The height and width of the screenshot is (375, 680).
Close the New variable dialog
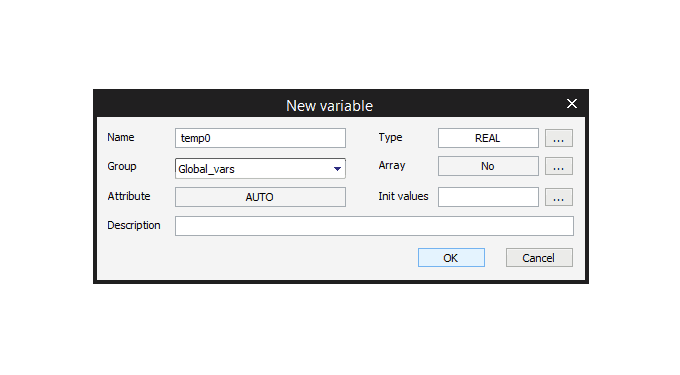point(572,104)
